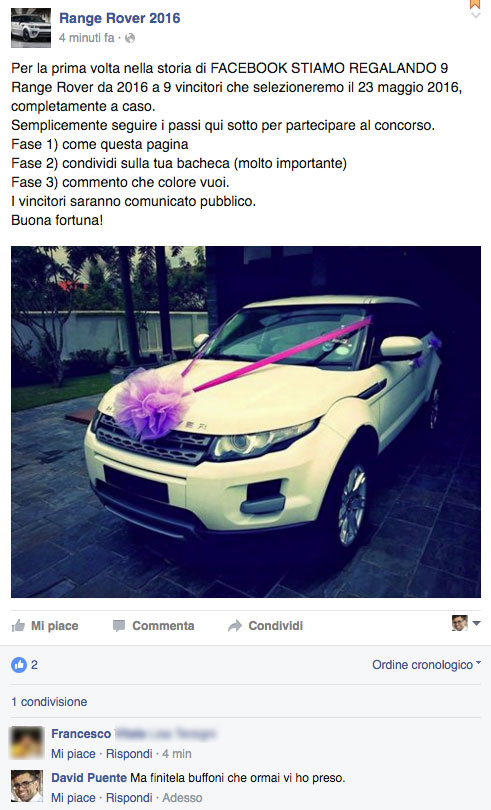
Task: Expand the Ordine cronologico sorting menu
Action: 426,665
